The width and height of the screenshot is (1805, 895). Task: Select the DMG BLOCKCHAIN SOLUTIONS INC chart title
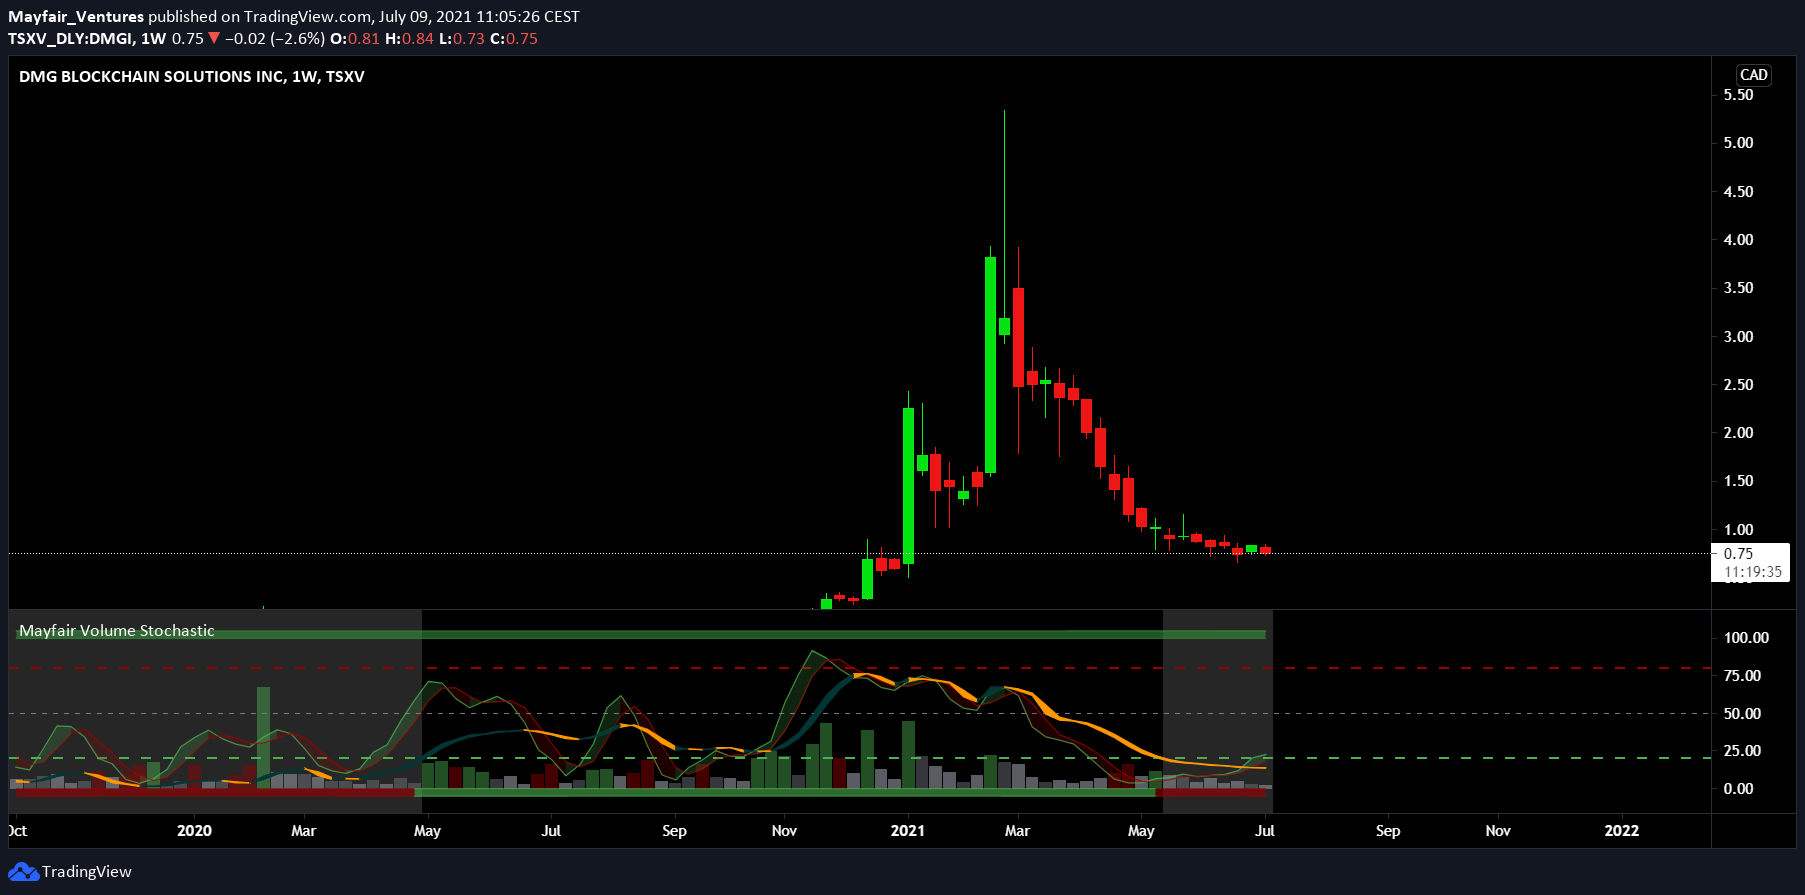(x=152, y=77)
